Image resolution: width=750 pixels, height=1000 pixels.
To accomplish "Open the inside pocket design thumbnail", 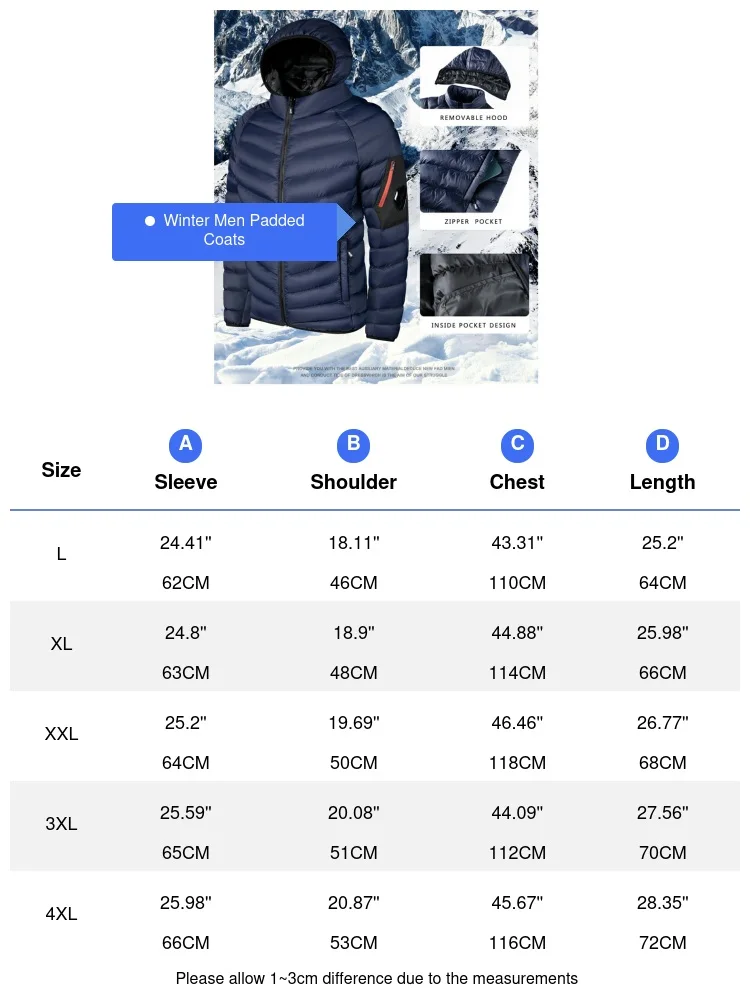I will point(474,293).
